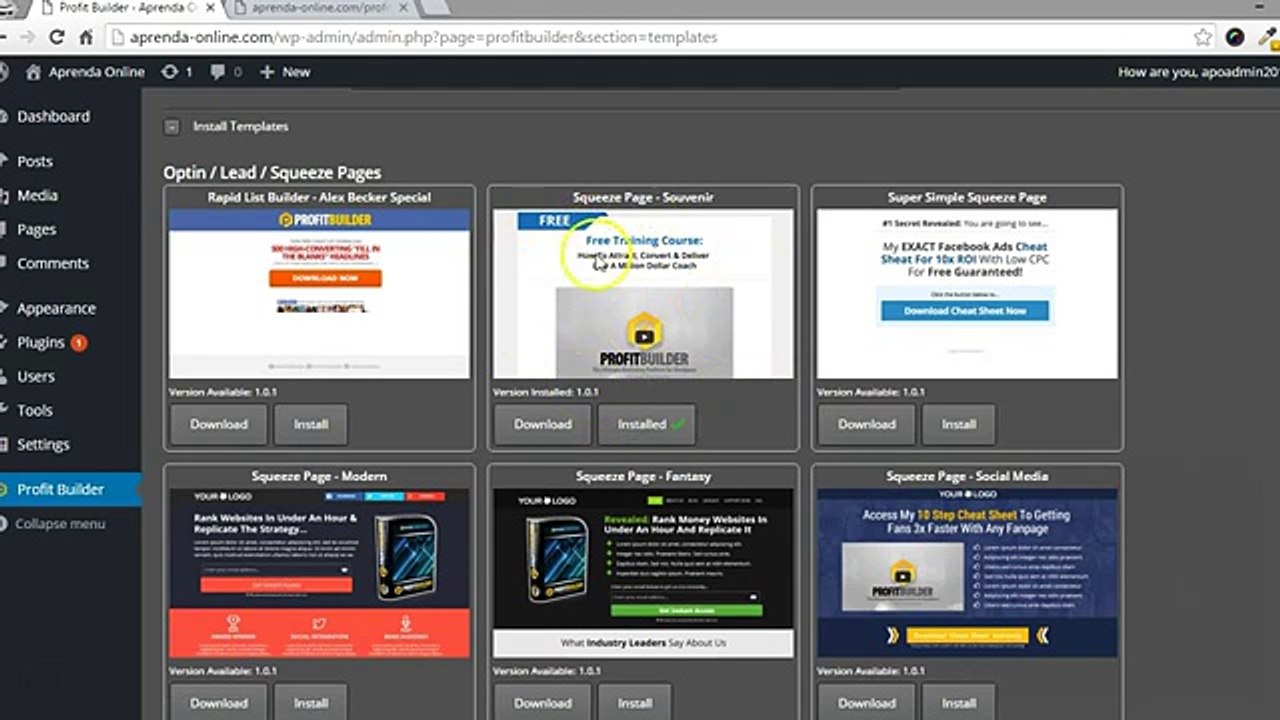Install the Rapid List Builder template

(x=311, y=424)
